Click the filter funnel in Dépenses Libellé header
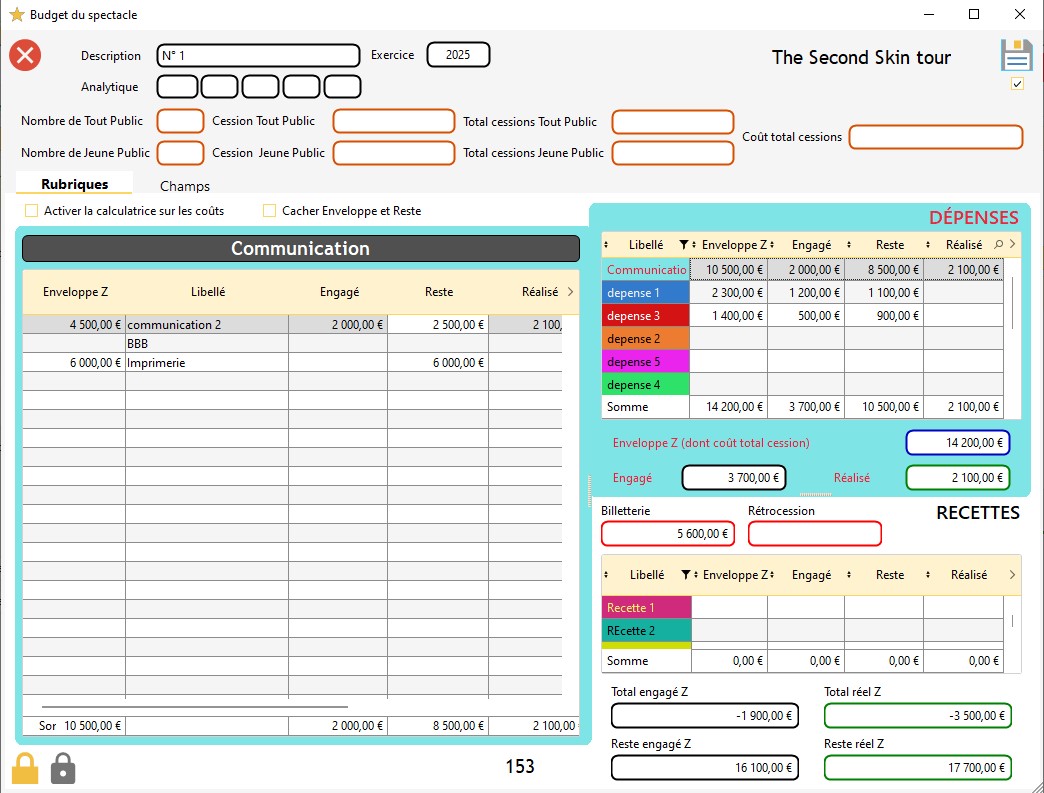Image resolution: width=1044 pixels, height=793 pixels. tap(684, 245)
